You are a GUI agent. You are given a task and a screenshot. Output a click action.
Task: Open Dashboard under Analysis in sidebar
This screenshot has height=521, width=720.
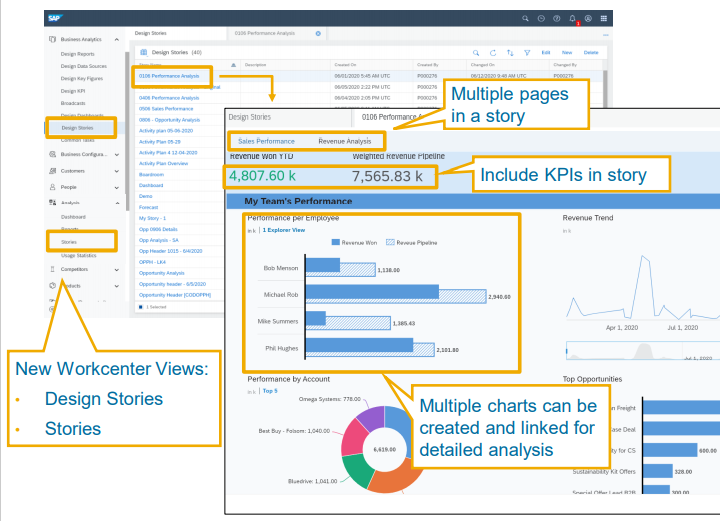(x=73, y=217)
